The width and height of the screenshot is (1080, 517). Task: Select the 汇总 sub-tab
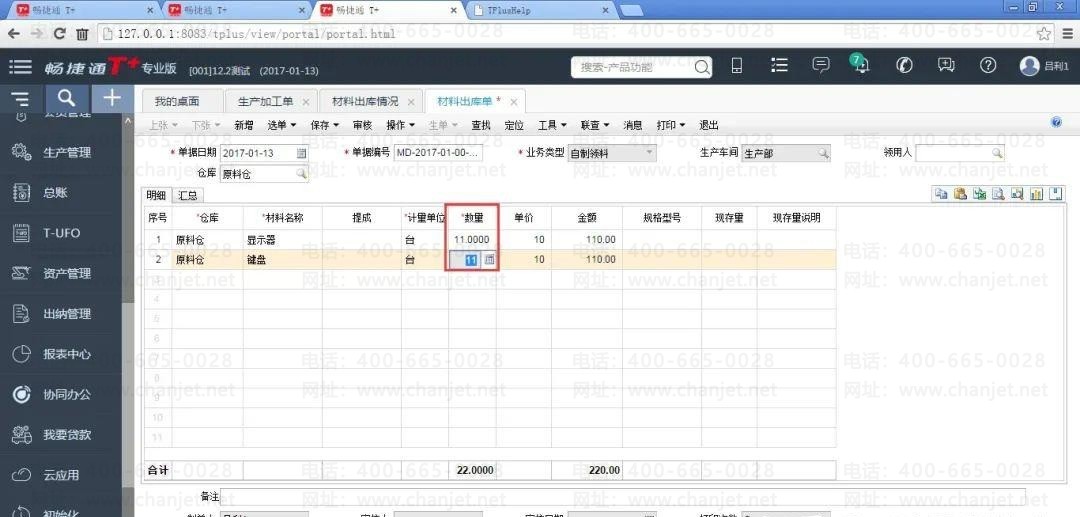[187, 196]
